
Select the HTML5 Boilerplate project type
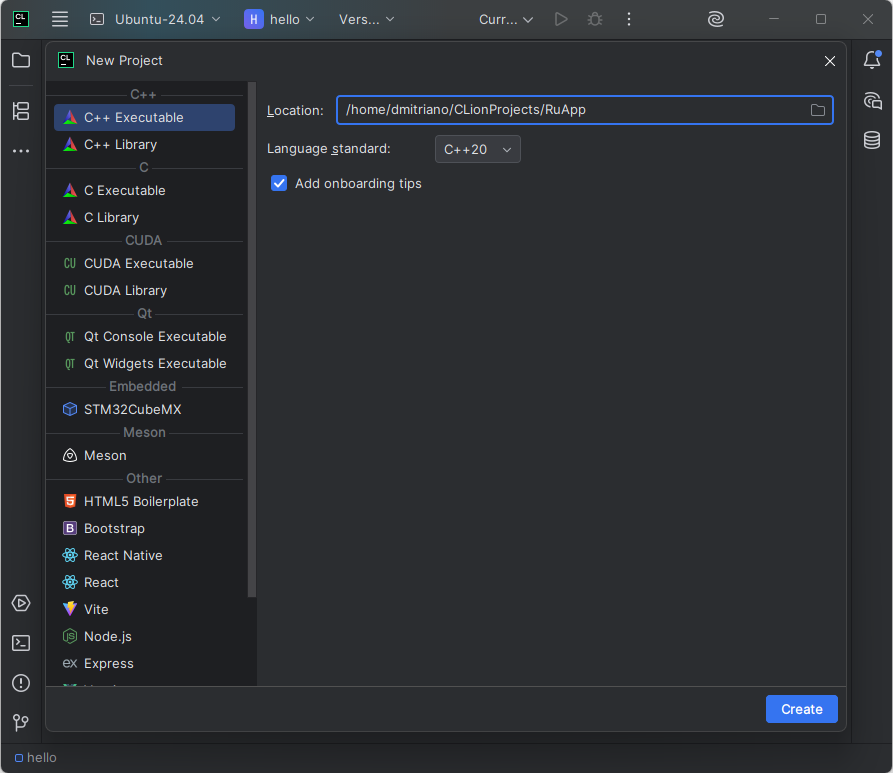144,502
